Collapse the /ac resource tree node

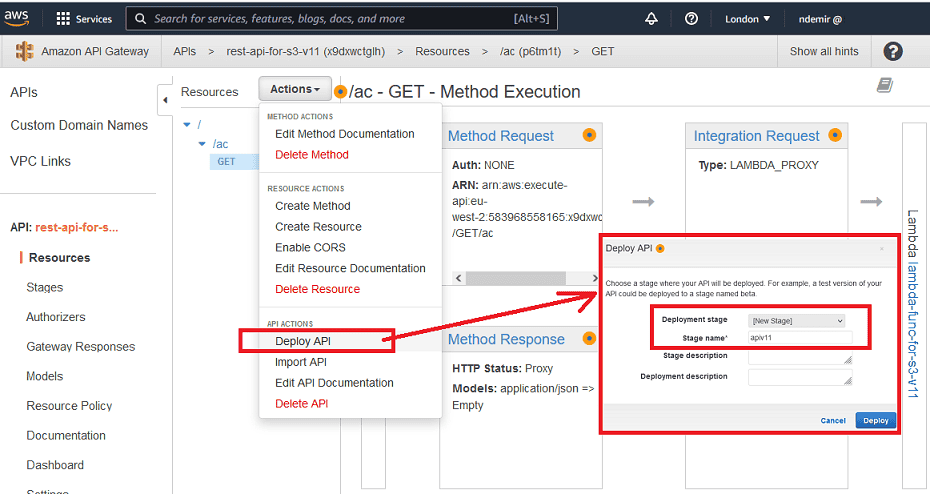(202, 144)
